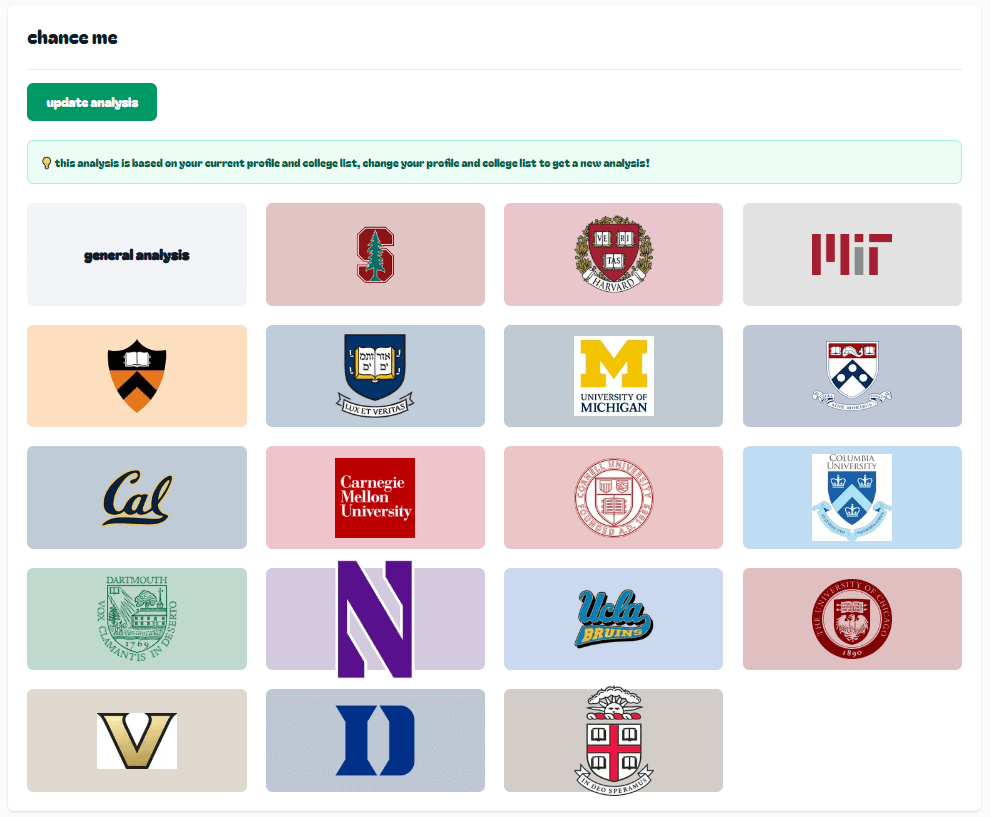
Task: Open the UCLA Bruins card
Action: [613, 619]
